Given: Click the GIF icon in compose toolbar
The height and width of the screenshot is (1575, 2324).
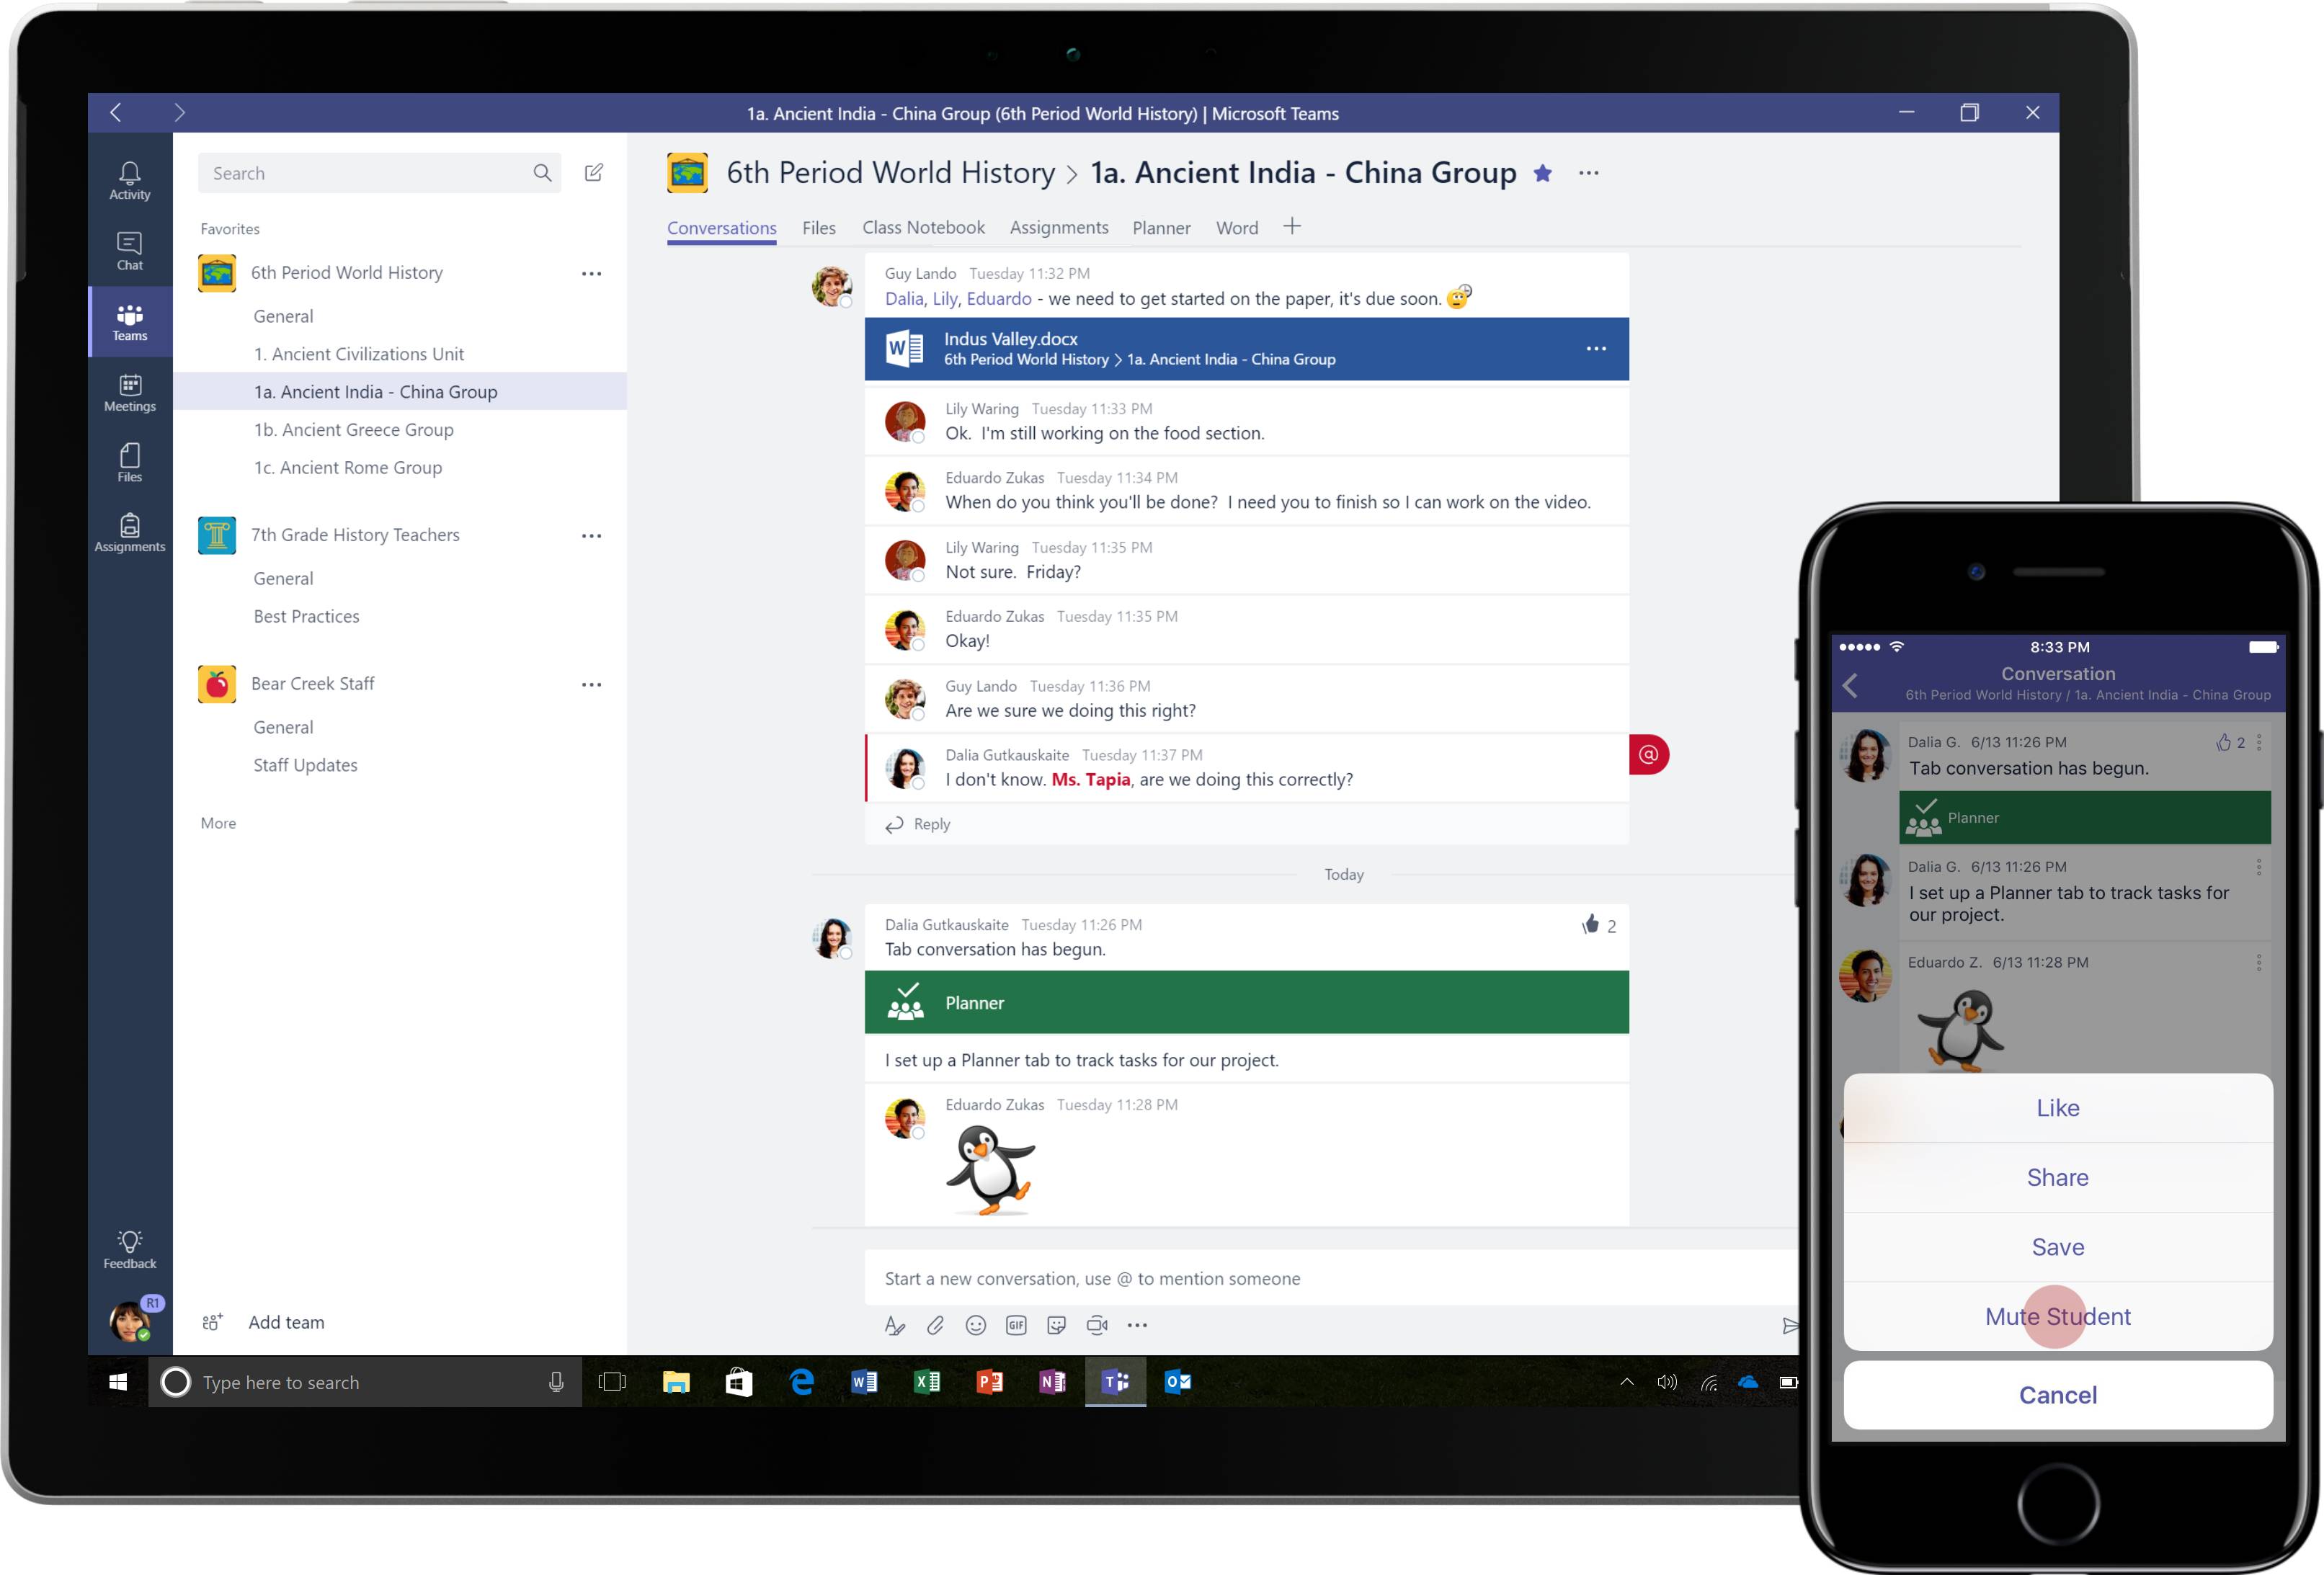Looking at the screenshot, I should pos(1016,1325).
